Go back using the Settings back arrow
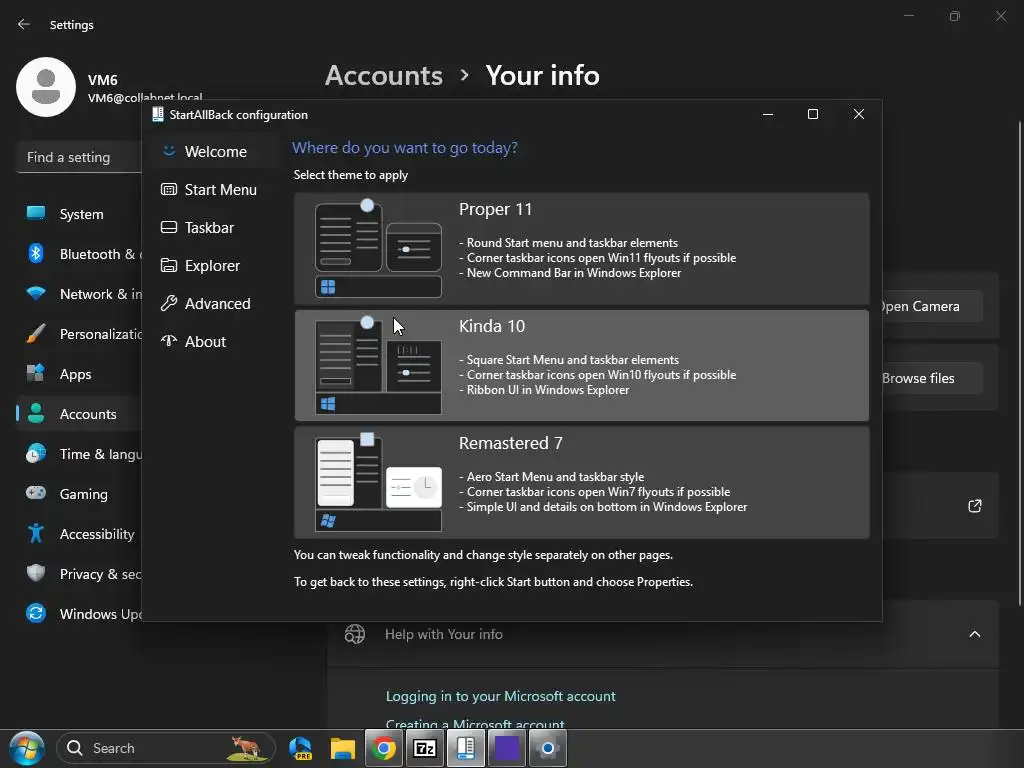The width and height of the screenshot is (1024, 768). pyautogui.click(x=24, y=24)
